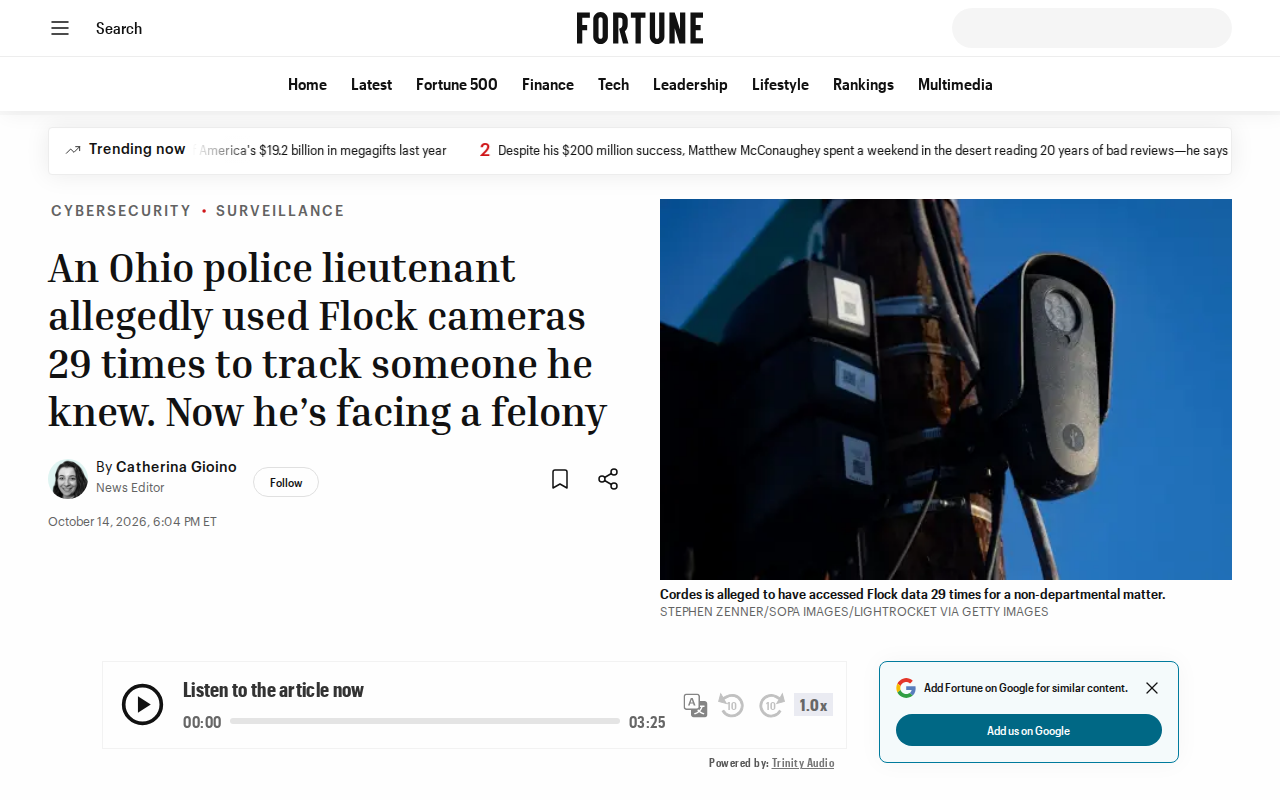Click Catherina Gioino's author avatar
This screenshot has height=800, width=1280.
[x=68, y=479]
